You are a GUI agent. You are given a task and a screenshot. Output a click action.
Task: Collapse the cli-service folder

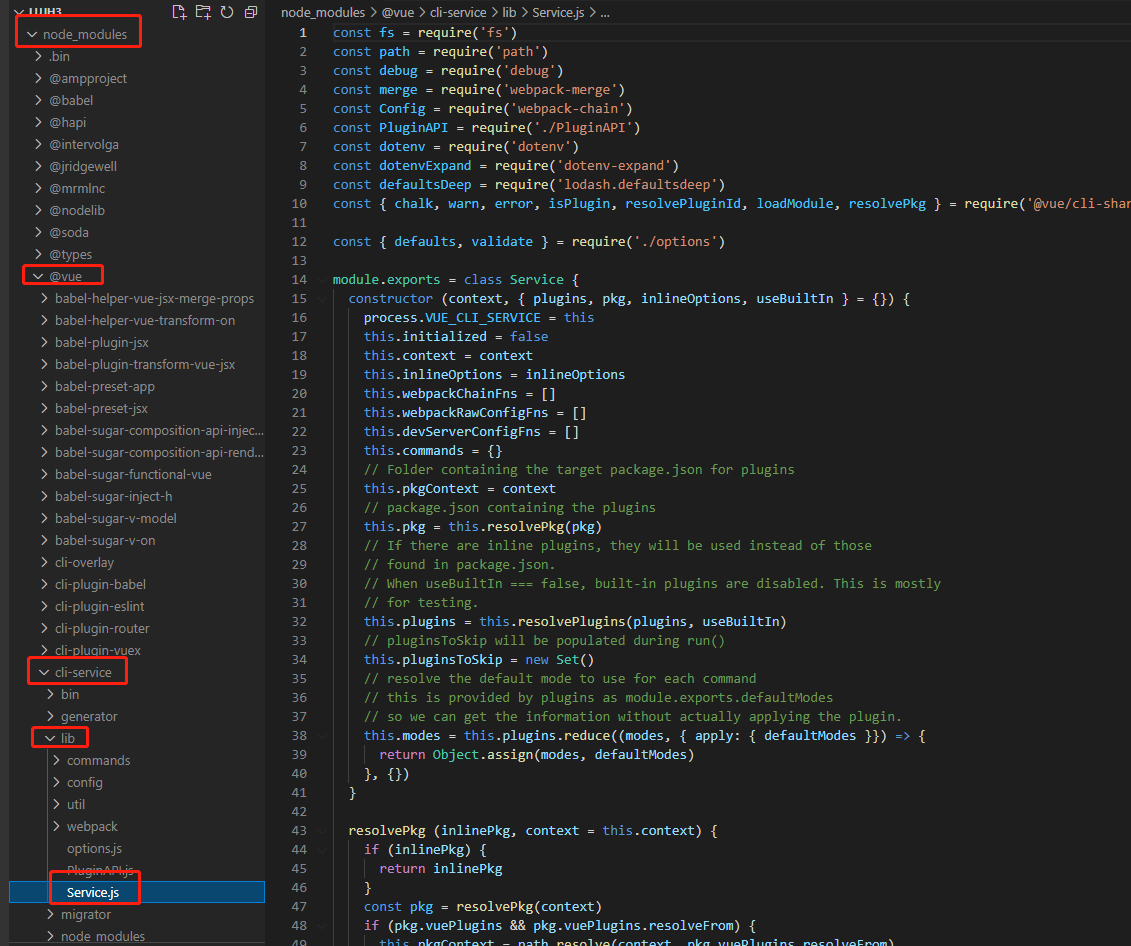pos(45,672)
